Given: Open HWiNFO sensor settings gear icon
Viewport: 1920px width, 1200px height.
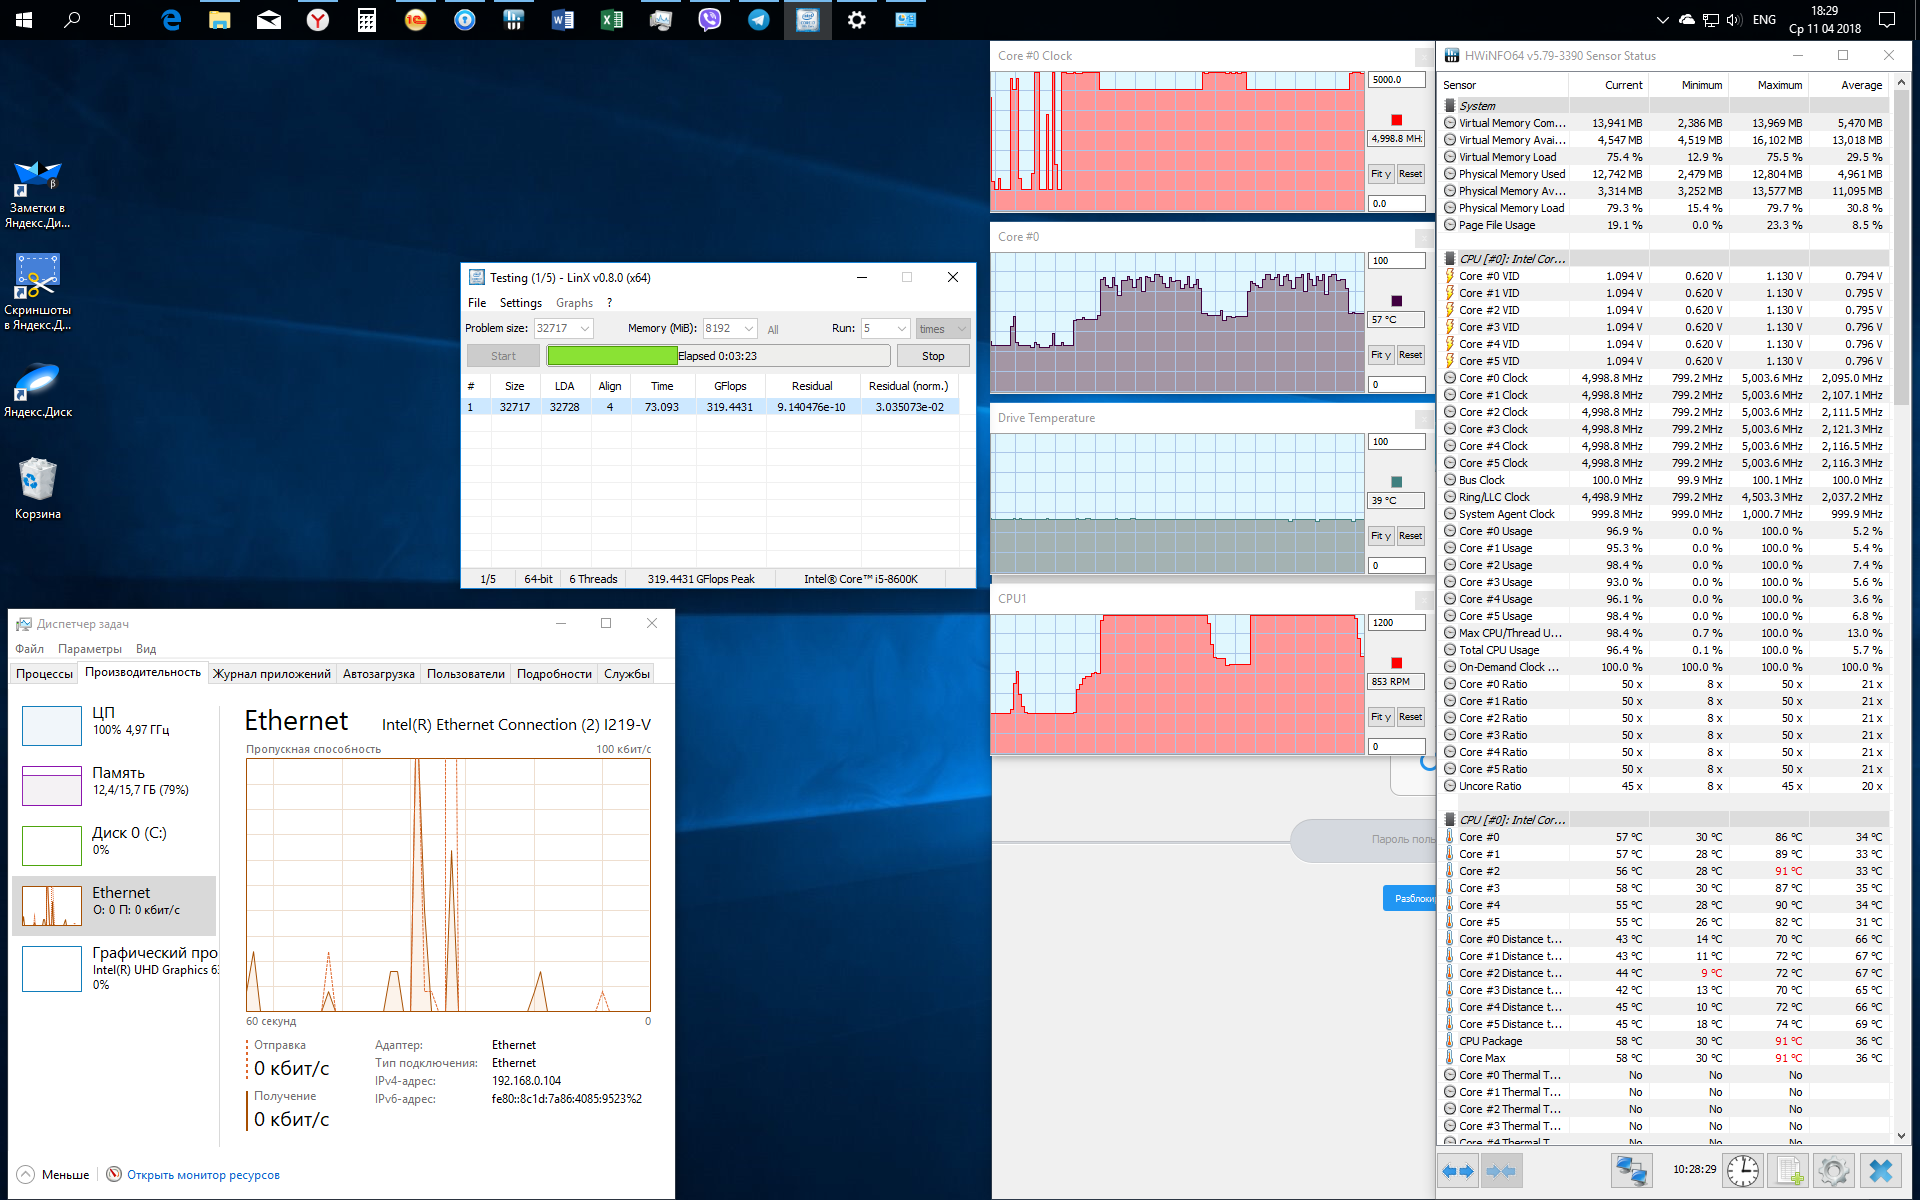Looking at the screenshot, I should (1834, 1170).
